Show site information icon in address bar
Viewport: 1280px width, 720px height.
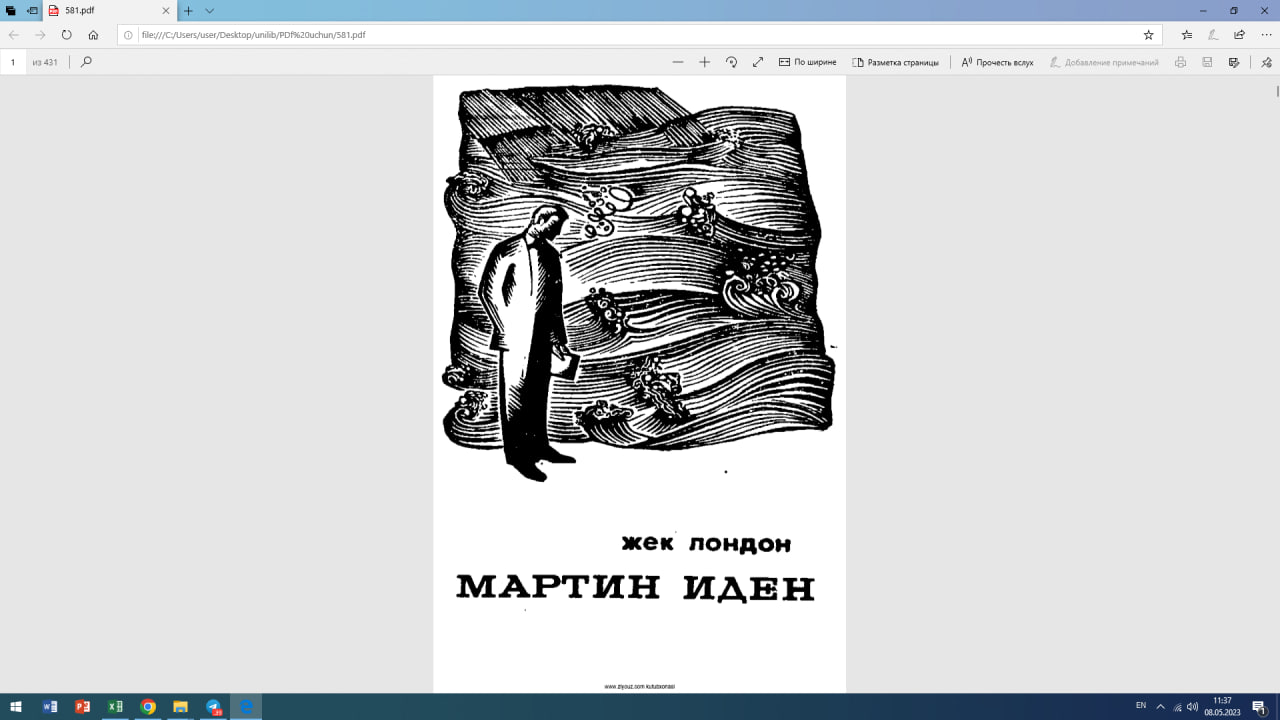(128, 34)
